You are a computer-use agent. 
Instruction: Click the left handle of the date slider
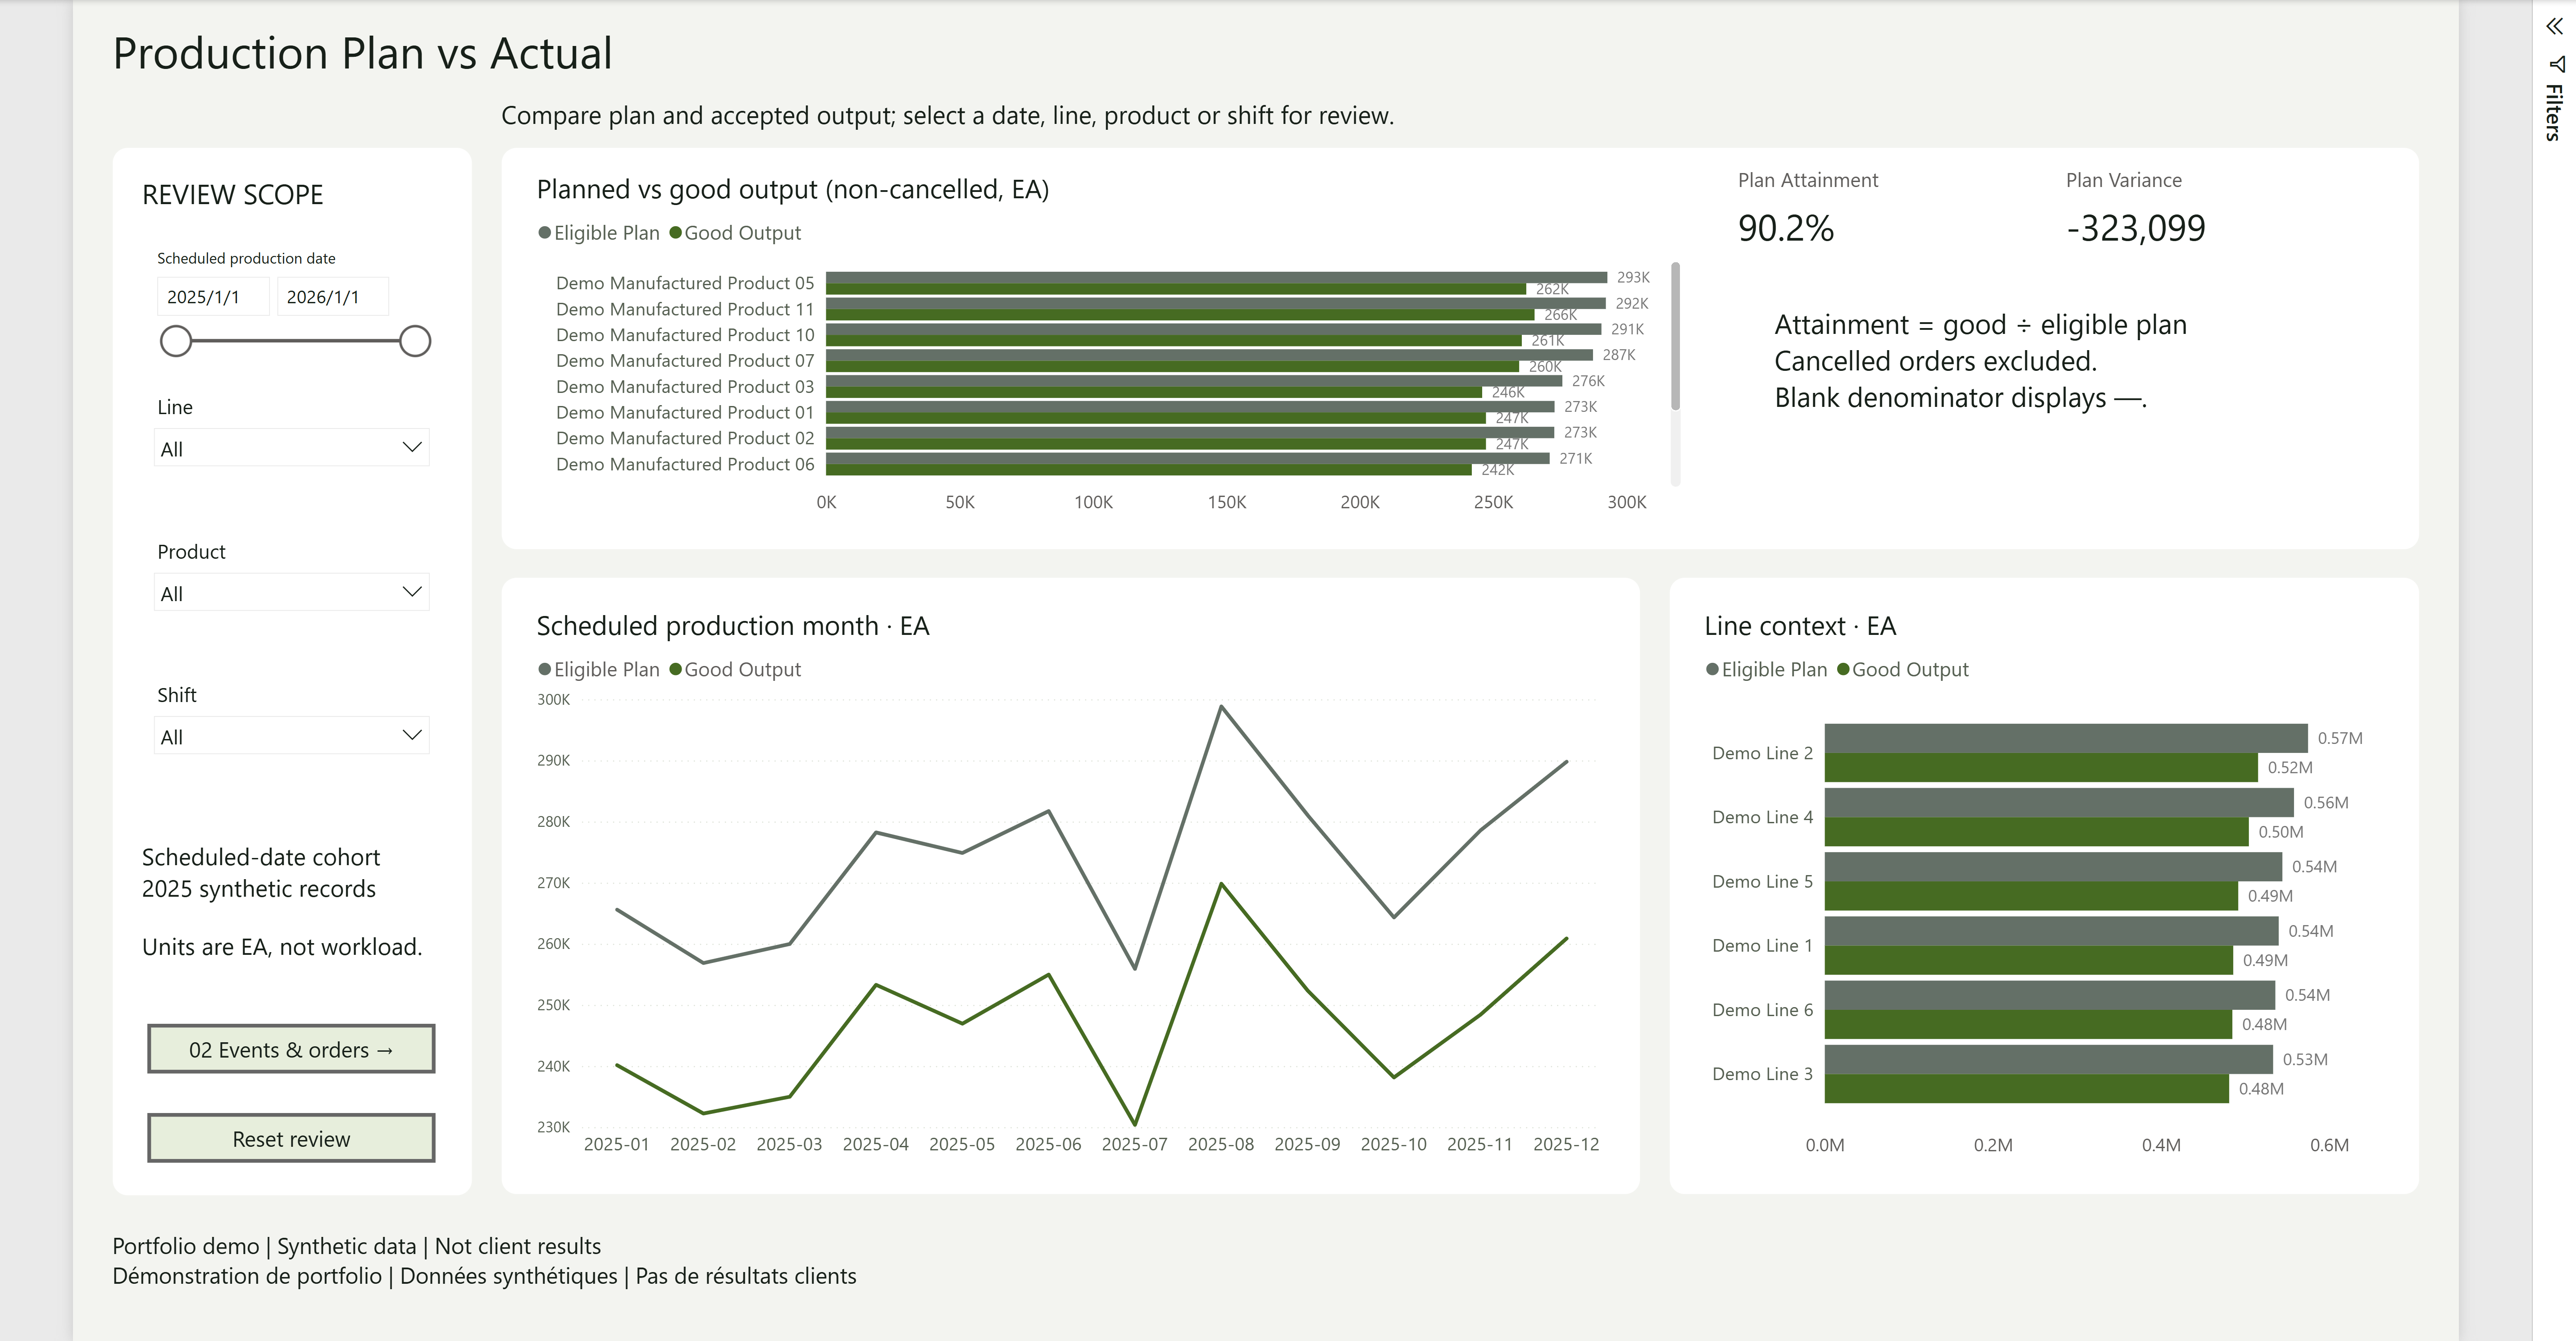tap(176, 341)
